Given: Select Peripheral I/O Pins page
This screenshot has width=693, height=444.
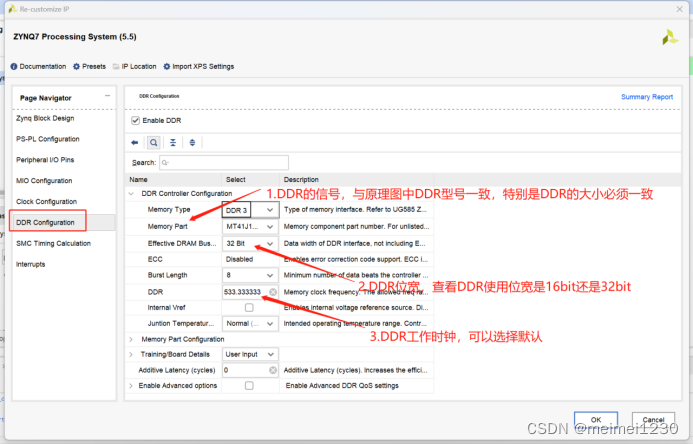Looking at the screenshot, I should [45, 160].
